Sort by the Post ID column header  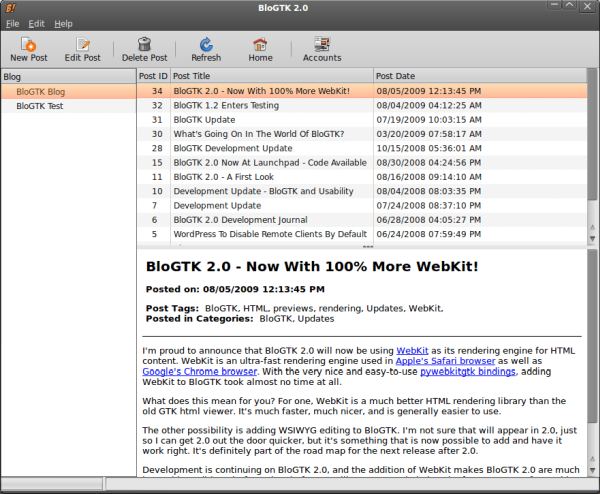click(153, 76)
